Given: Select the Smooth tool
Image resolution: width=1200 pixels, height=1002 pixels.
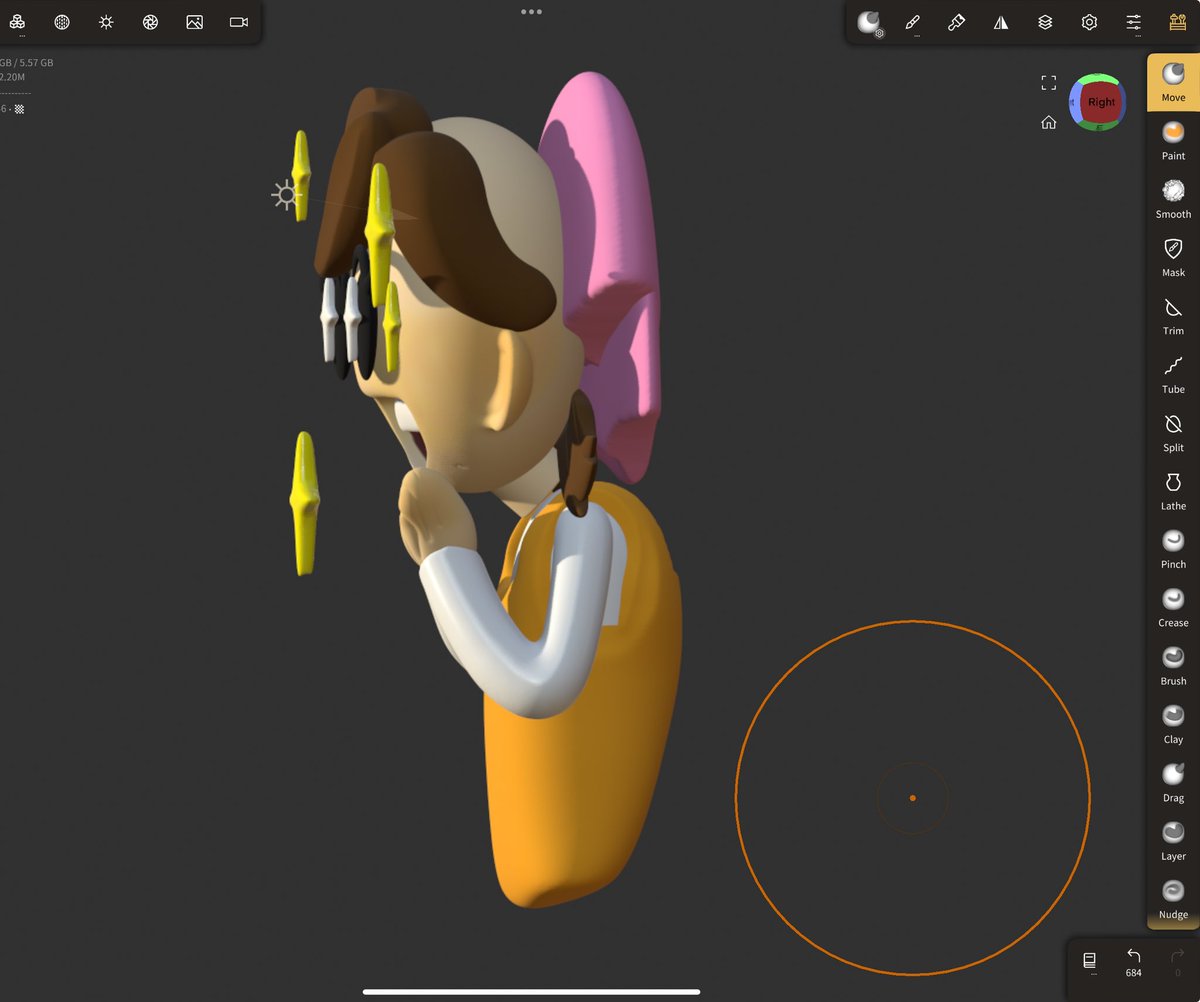Looking at the screenshot, I should [1173, 199].
